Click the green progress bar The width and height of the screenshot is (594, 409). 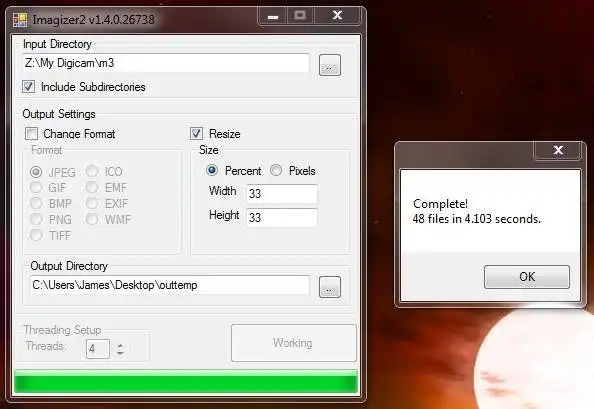(x=186, y=382)
